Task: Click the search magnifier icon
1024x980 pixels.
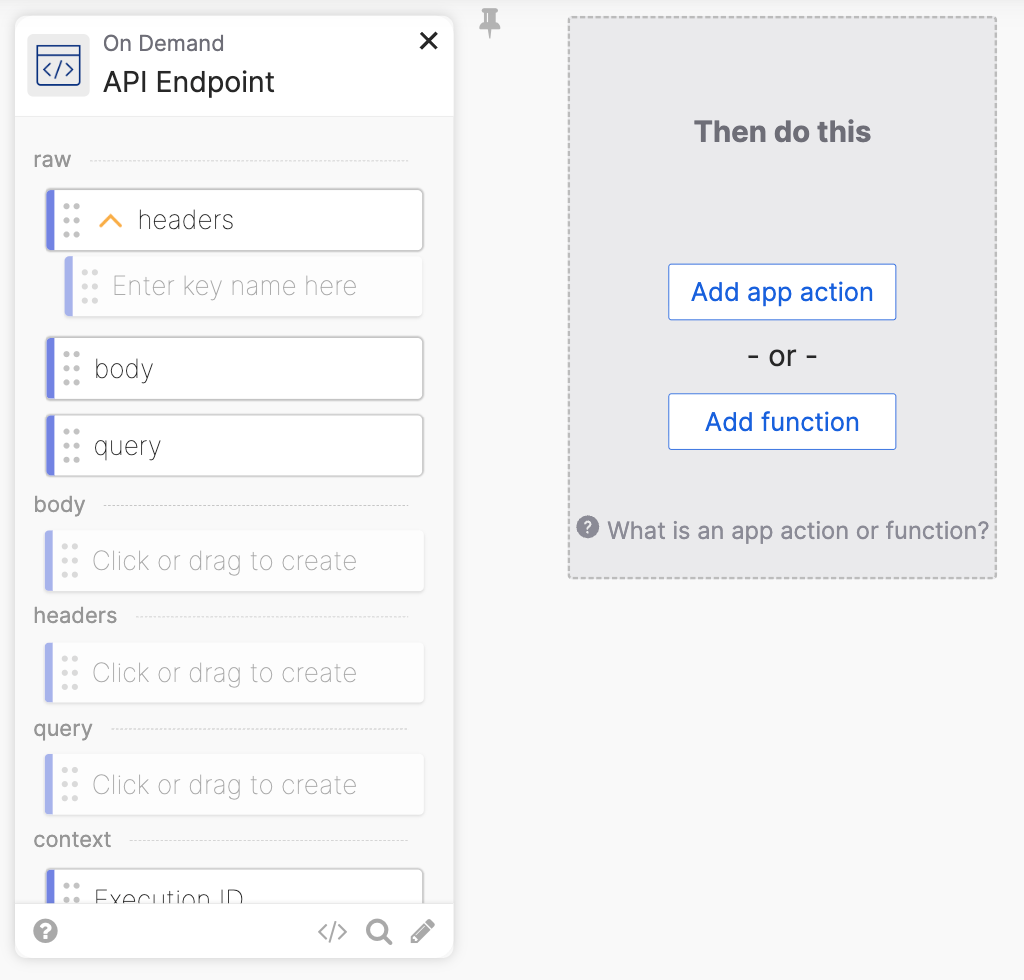Action: click(378, 931)
